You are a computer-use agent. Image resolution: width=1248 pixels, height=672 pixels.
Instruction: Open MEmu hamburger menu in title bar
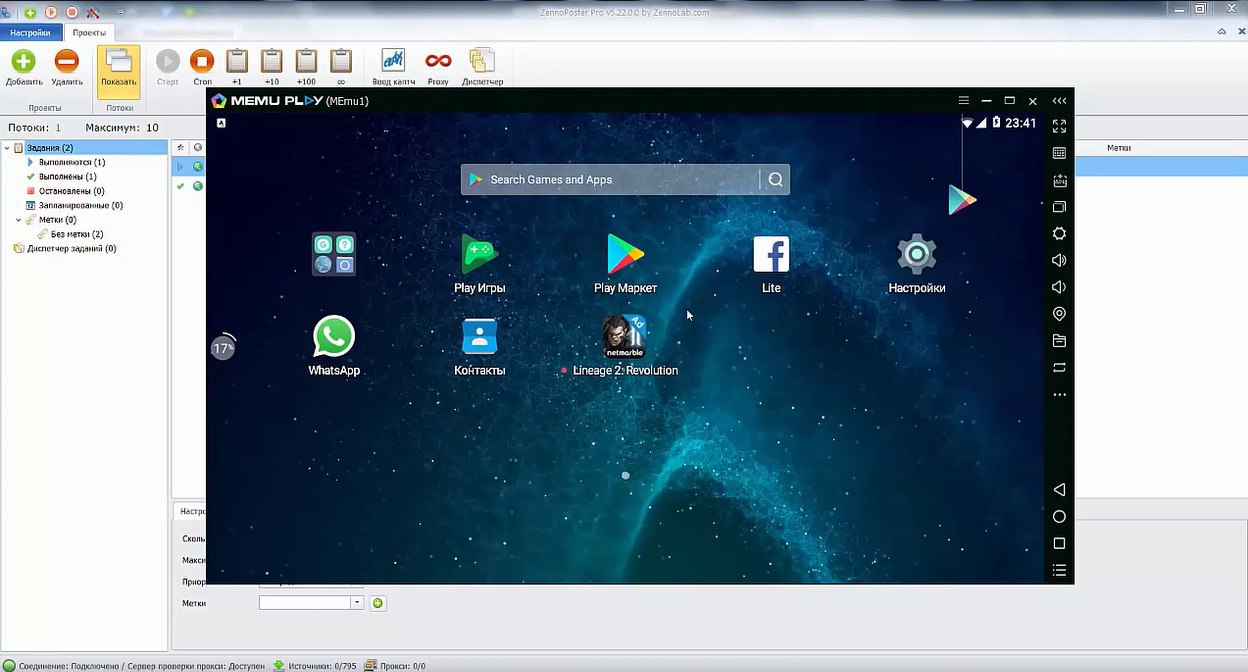point(963,101)
